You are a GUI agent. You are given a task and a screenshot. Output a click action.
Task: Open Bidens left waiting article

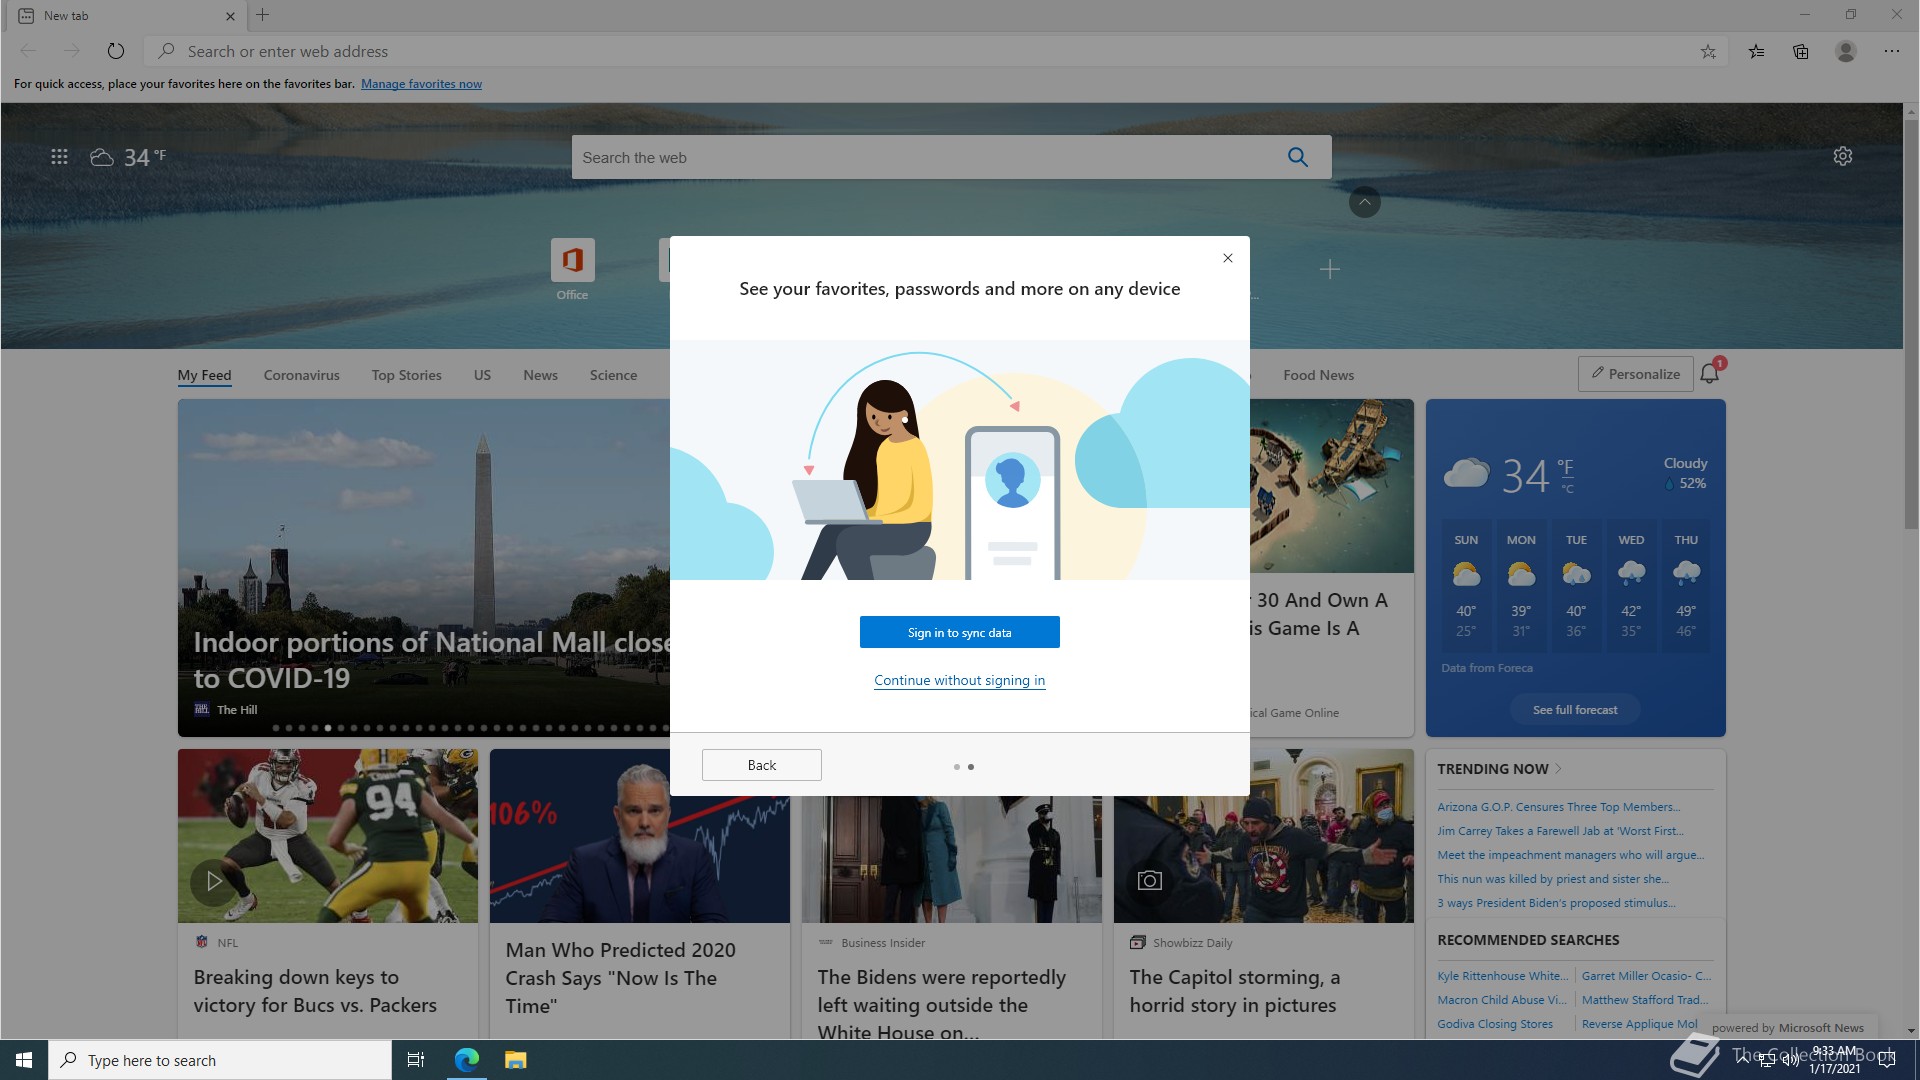point(941,1005)
